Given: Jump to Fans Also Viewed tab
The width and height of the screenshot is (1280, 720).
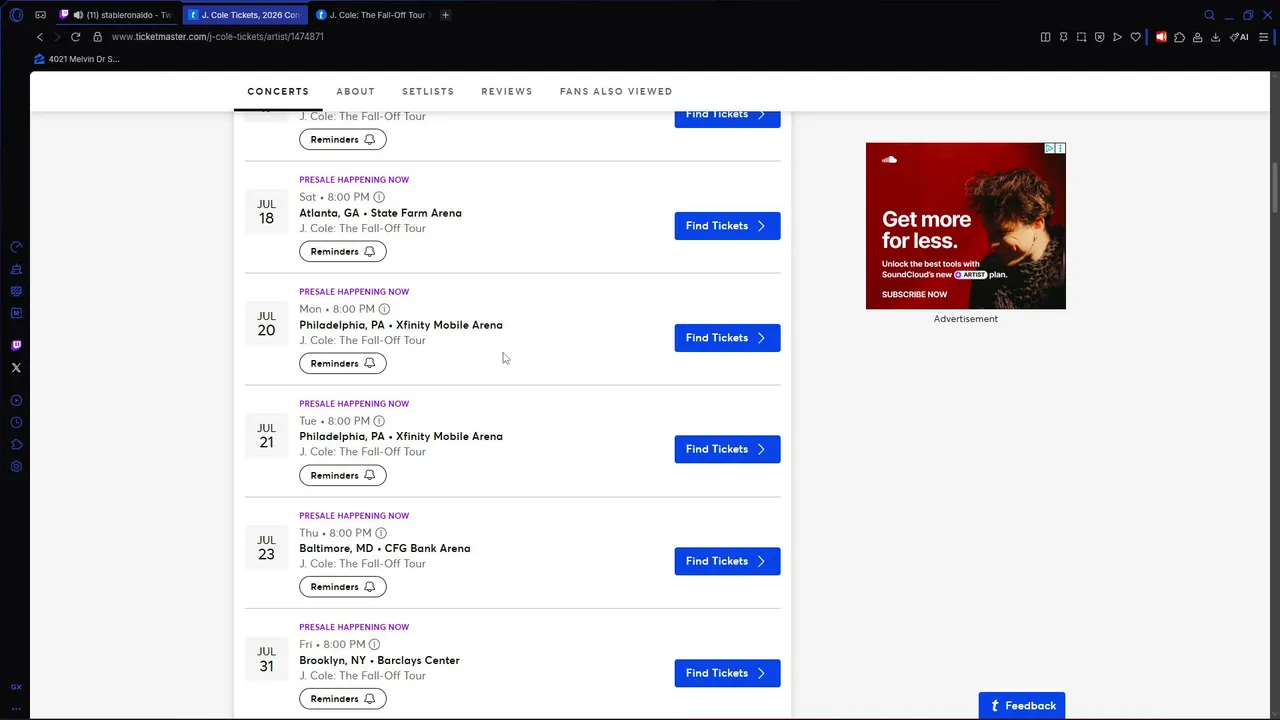Looking at the screenshot, I should click(x=616, y=91).
